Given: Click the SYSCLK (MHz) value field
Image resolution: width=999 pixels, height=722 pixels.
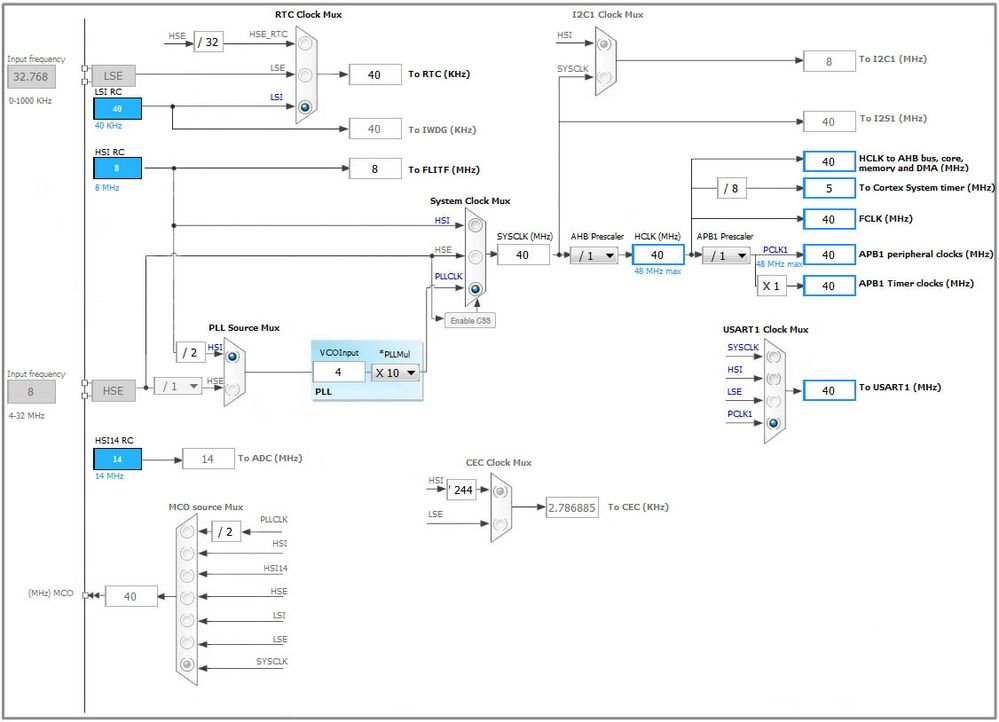Looking at the screenshot, I should tap(523, 255).
